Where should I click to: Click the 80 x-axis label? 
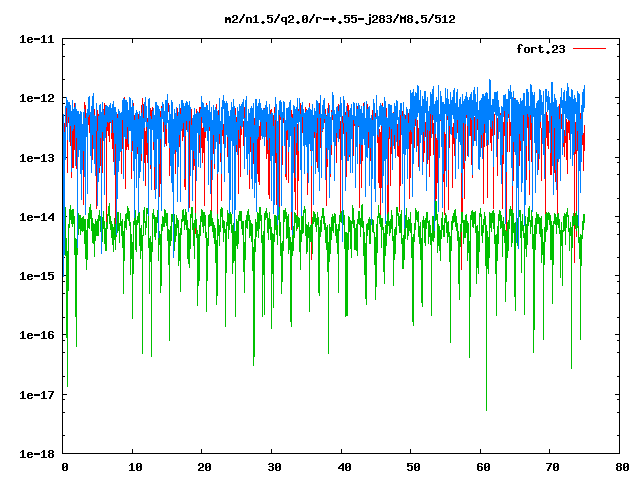point(622,467)
